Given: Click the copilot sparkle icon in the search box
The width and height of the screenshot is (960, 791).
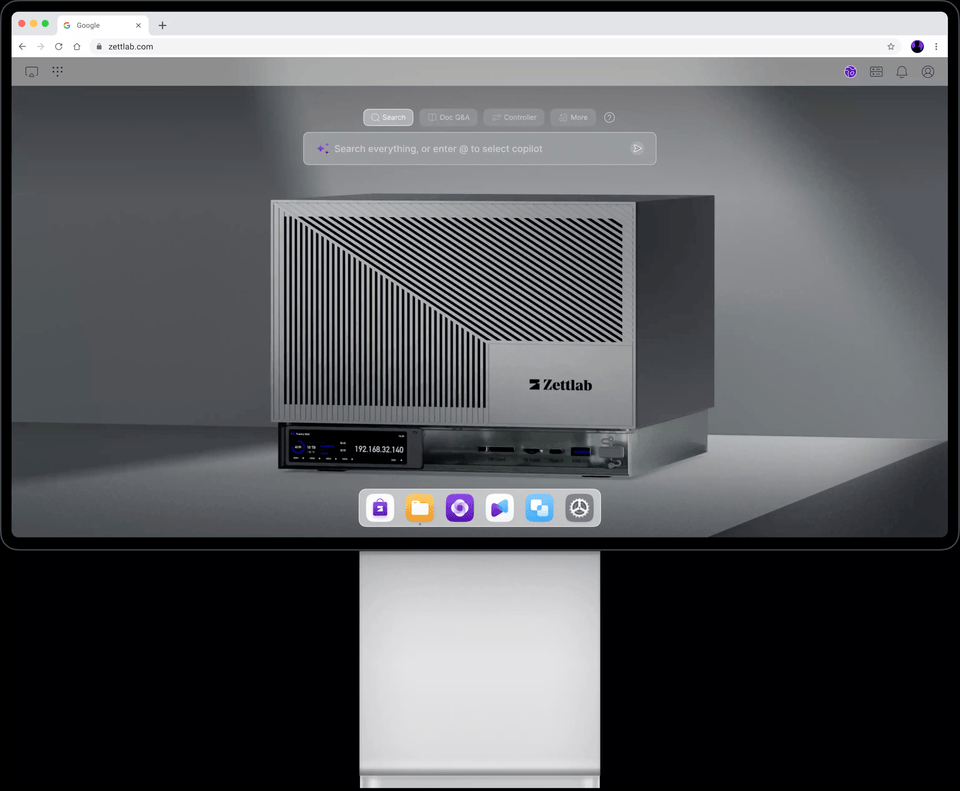Looking at the screenshot, I should pos(323,149).
